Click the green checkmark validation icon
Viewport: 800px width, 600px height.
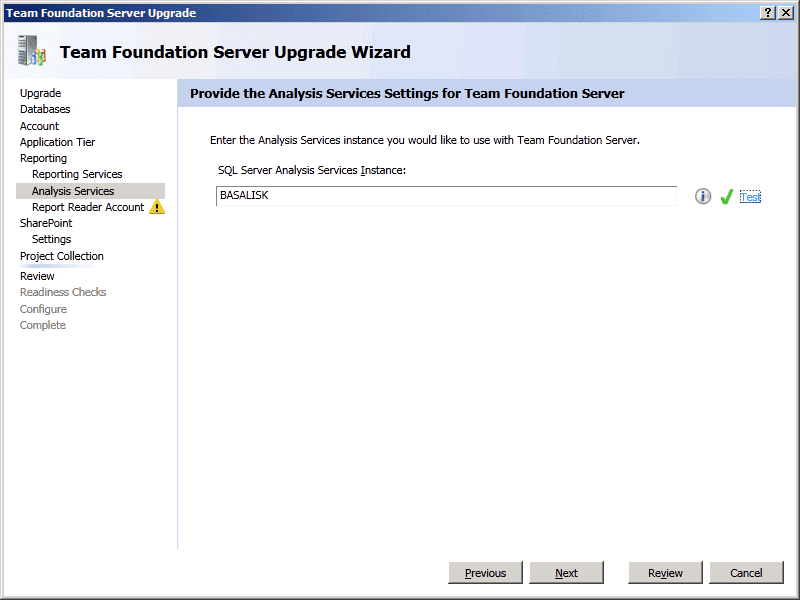click(x=727, y=197)
